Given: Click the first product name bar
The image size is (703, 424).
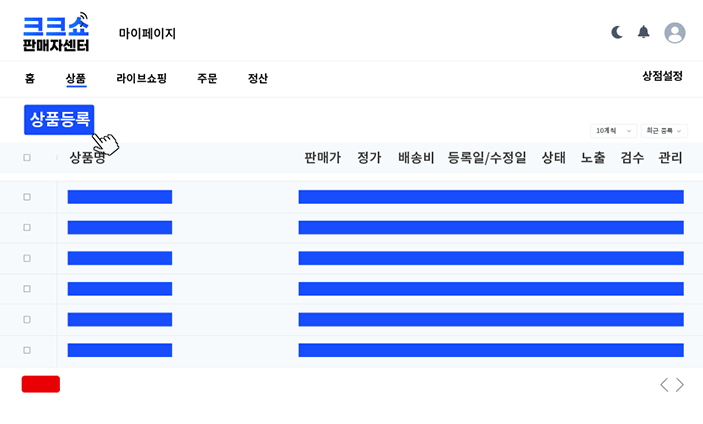Looking at the screenshot, I should coord(120,197).
